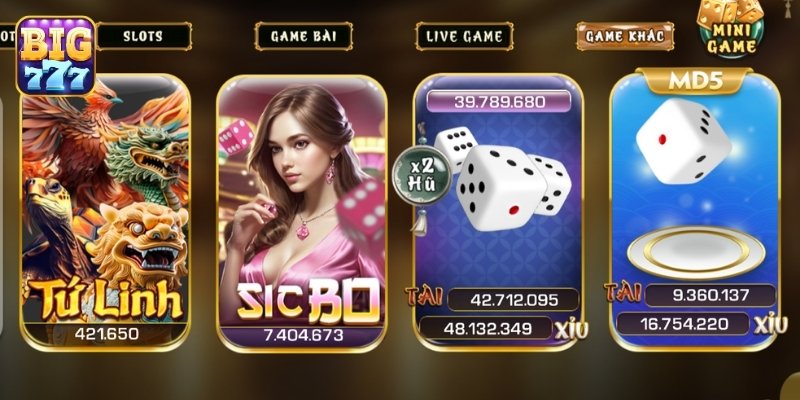
Task: Click the white plate on MD5 card
Action: click(696, 253)
